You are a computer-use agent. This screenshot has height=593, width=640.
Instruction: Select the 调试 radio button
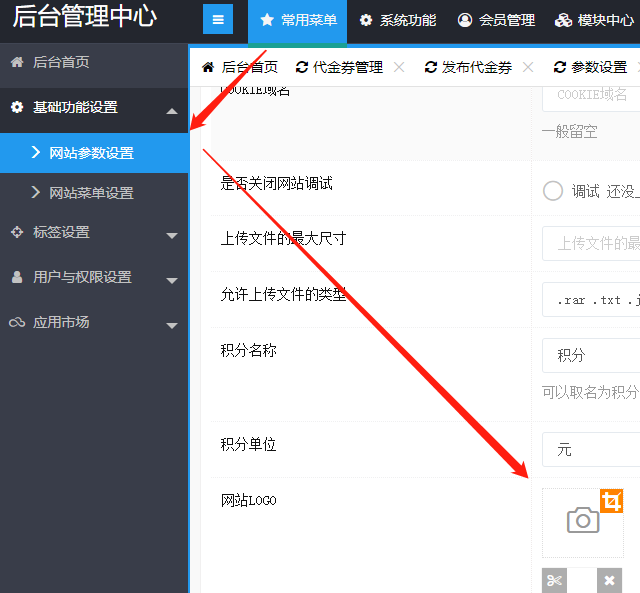[x=553, y=191]
